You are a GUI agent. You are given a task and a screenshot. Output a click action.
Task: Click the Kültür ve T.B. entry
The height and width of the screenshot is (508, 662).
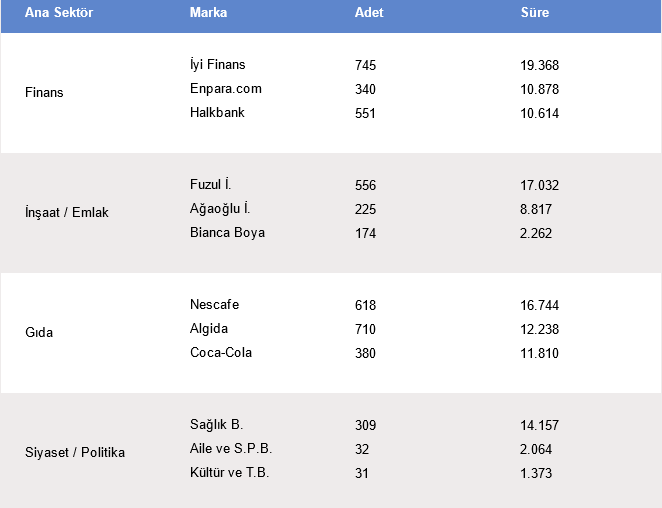click(x=229, y=473)
